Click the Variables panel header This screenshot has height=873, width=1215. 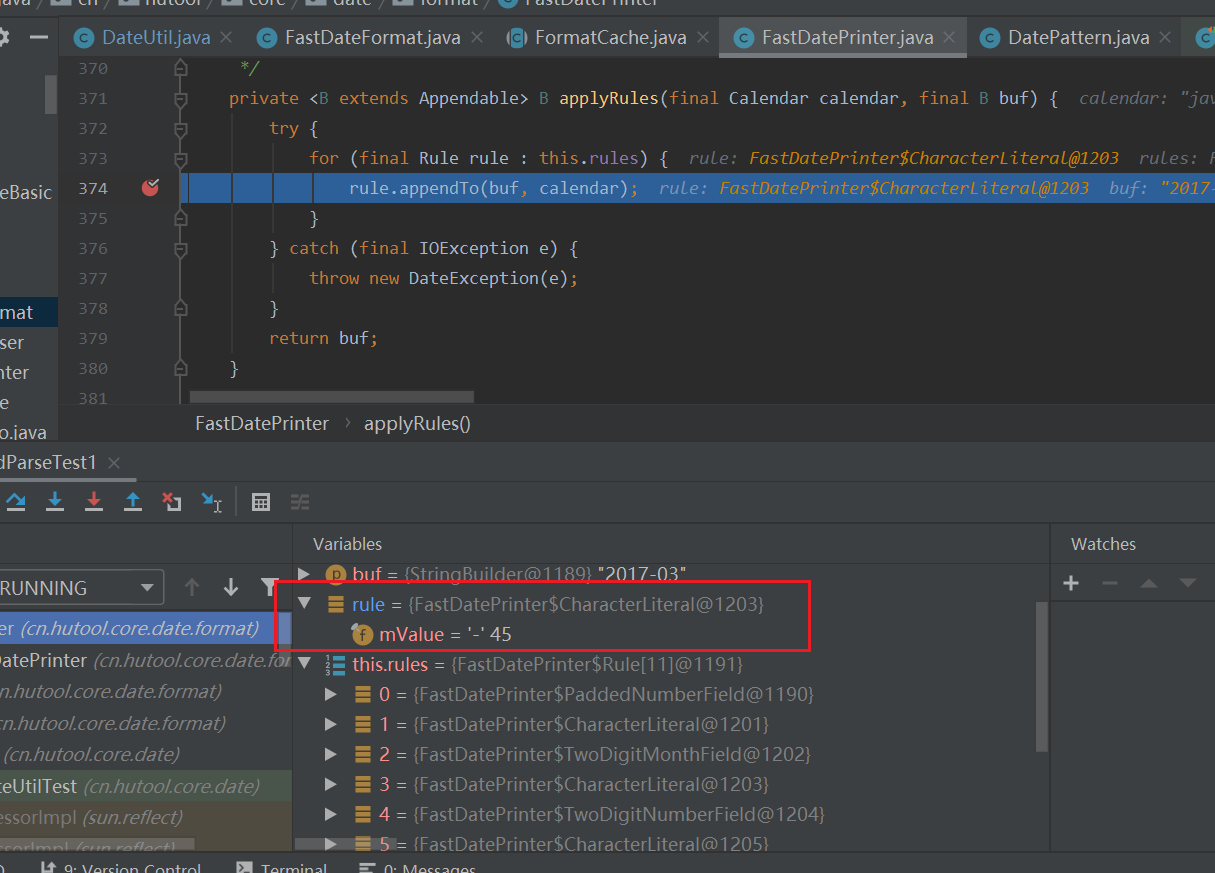click(x=347, y=544)
